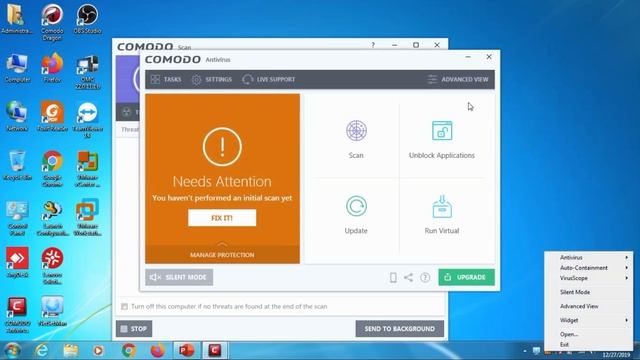Select the COMODO Antivirus desktop shortcut
Image resolution: width=640 pixels, height=360 pixels.
pyautogui.click(x=17, y=316)
